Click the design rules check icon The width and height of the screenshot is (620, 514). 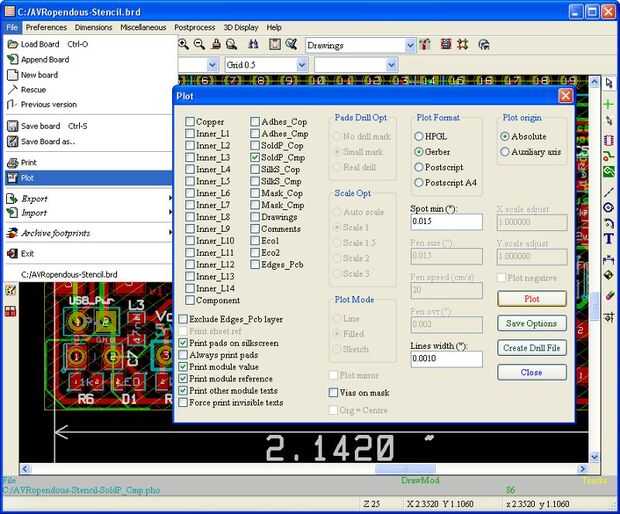pyautogui.click(x=292, y=44)
